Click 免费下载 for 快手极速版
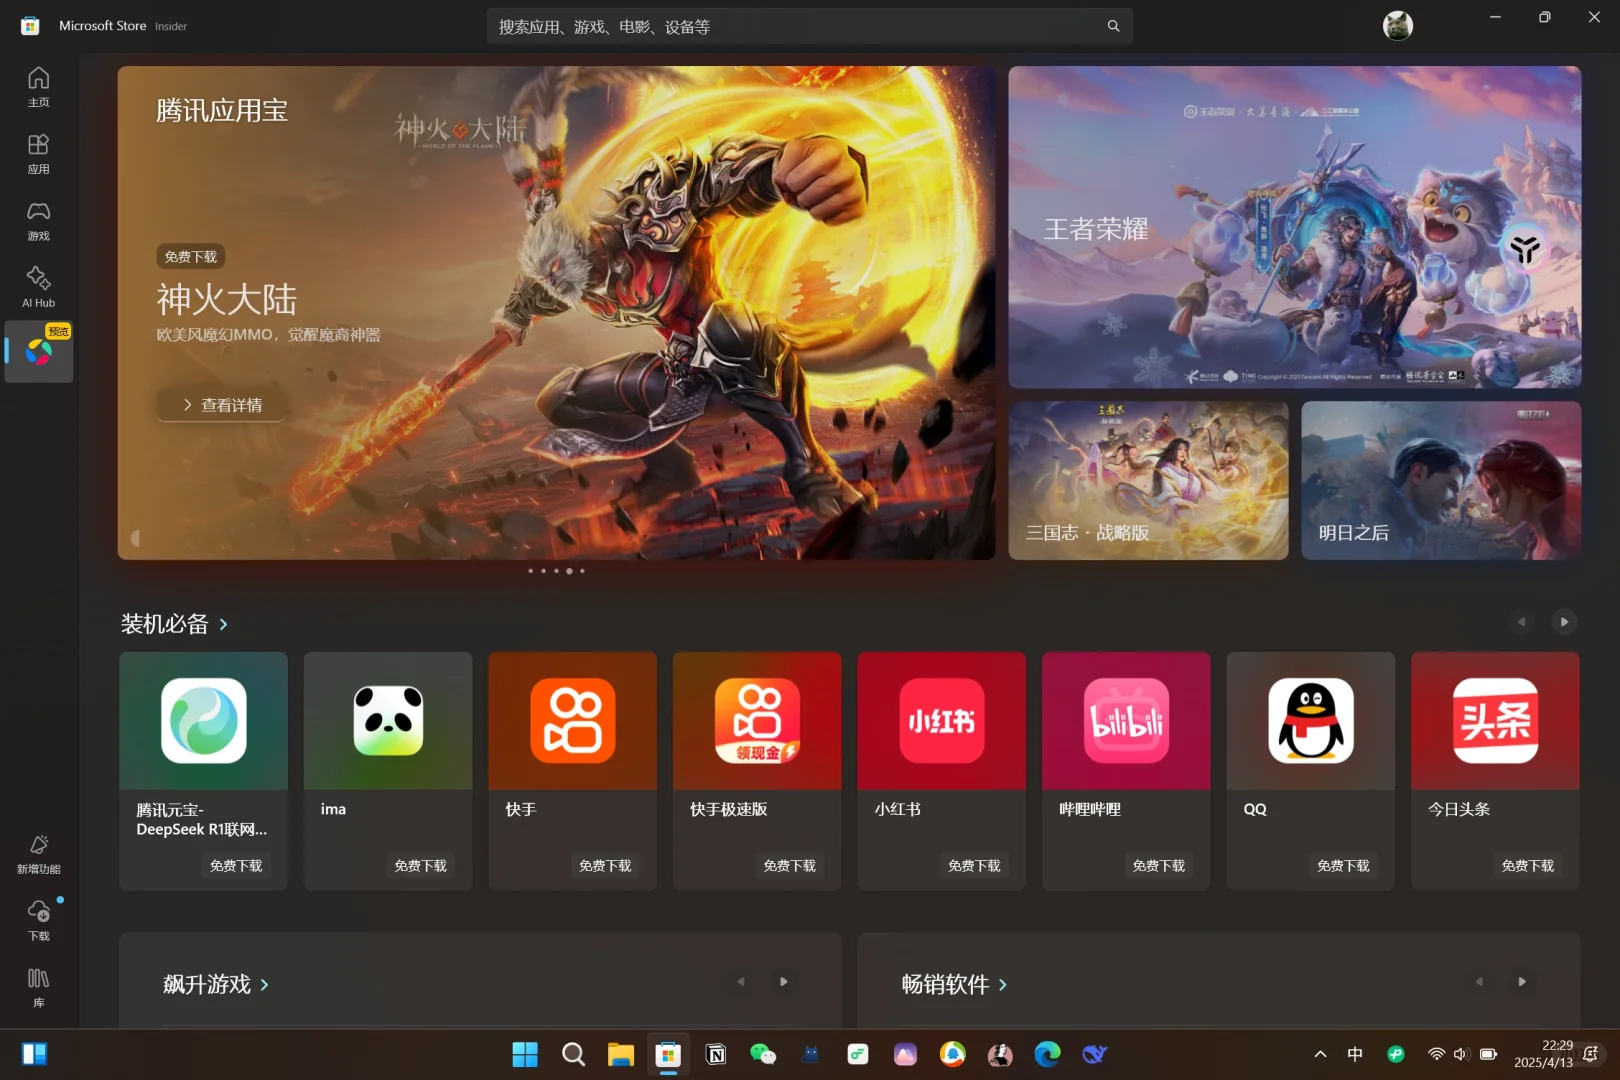 tap(789, 866)
